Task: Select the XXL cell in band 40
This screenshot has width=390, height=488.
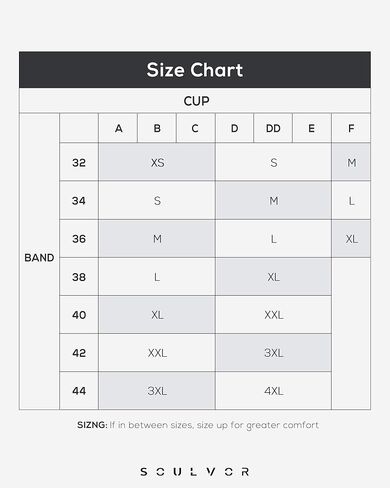Action: [273, 315]
